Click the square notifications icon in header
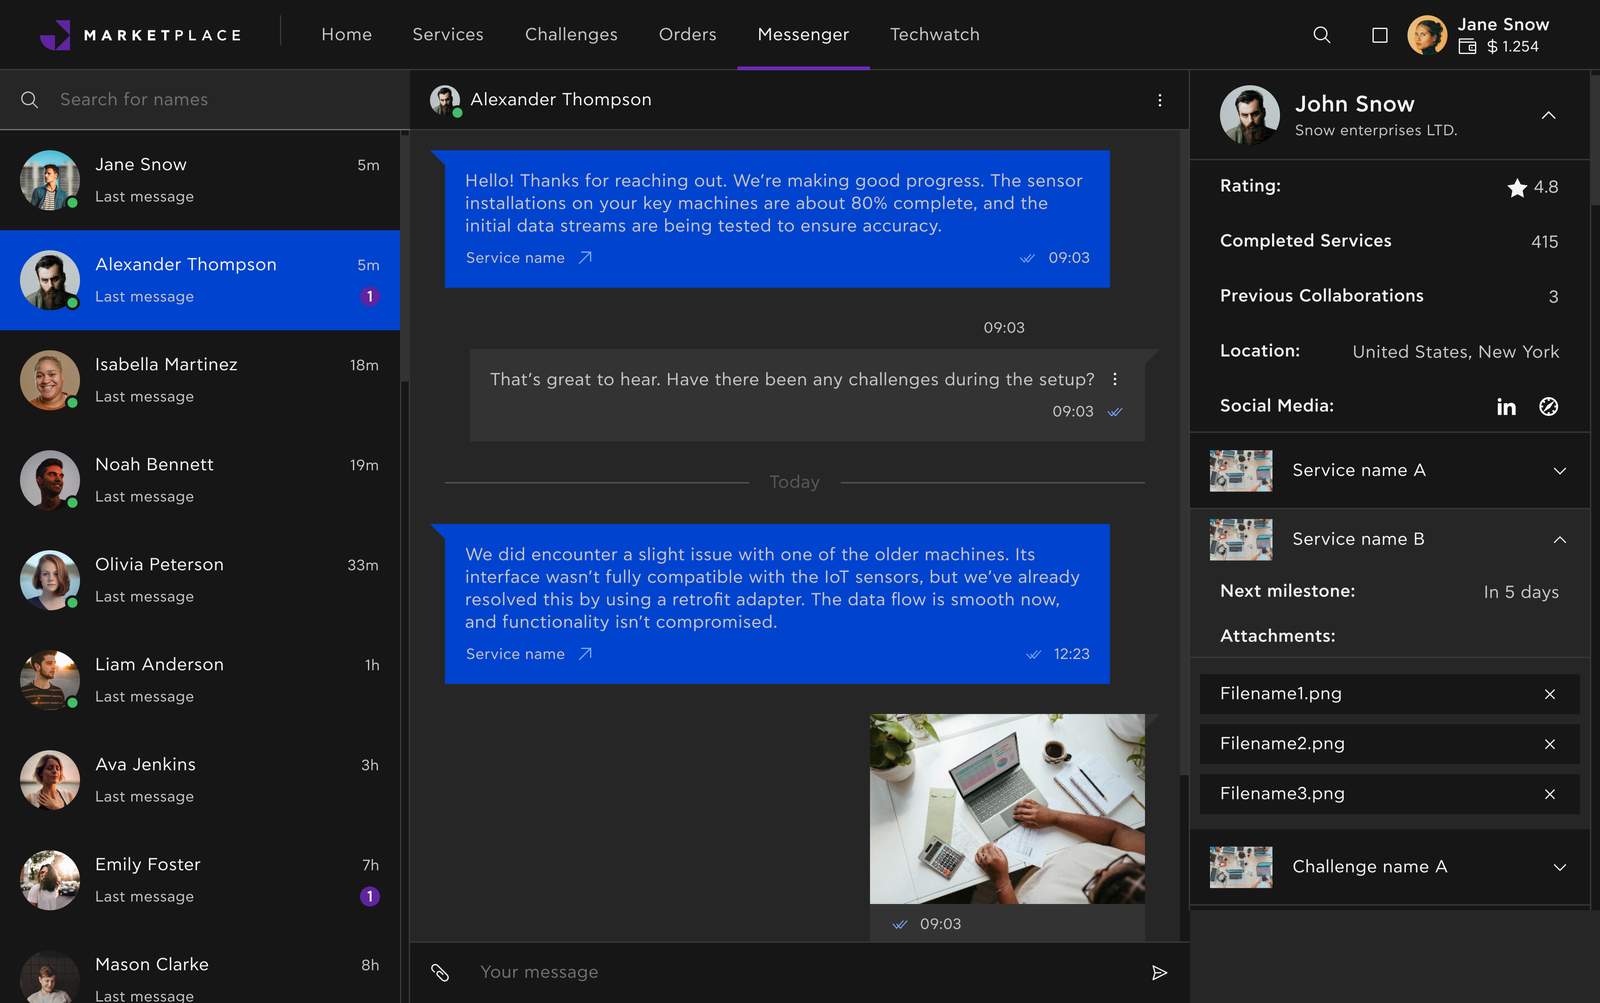1600x1003 pixels. (x=1380, y=35)
